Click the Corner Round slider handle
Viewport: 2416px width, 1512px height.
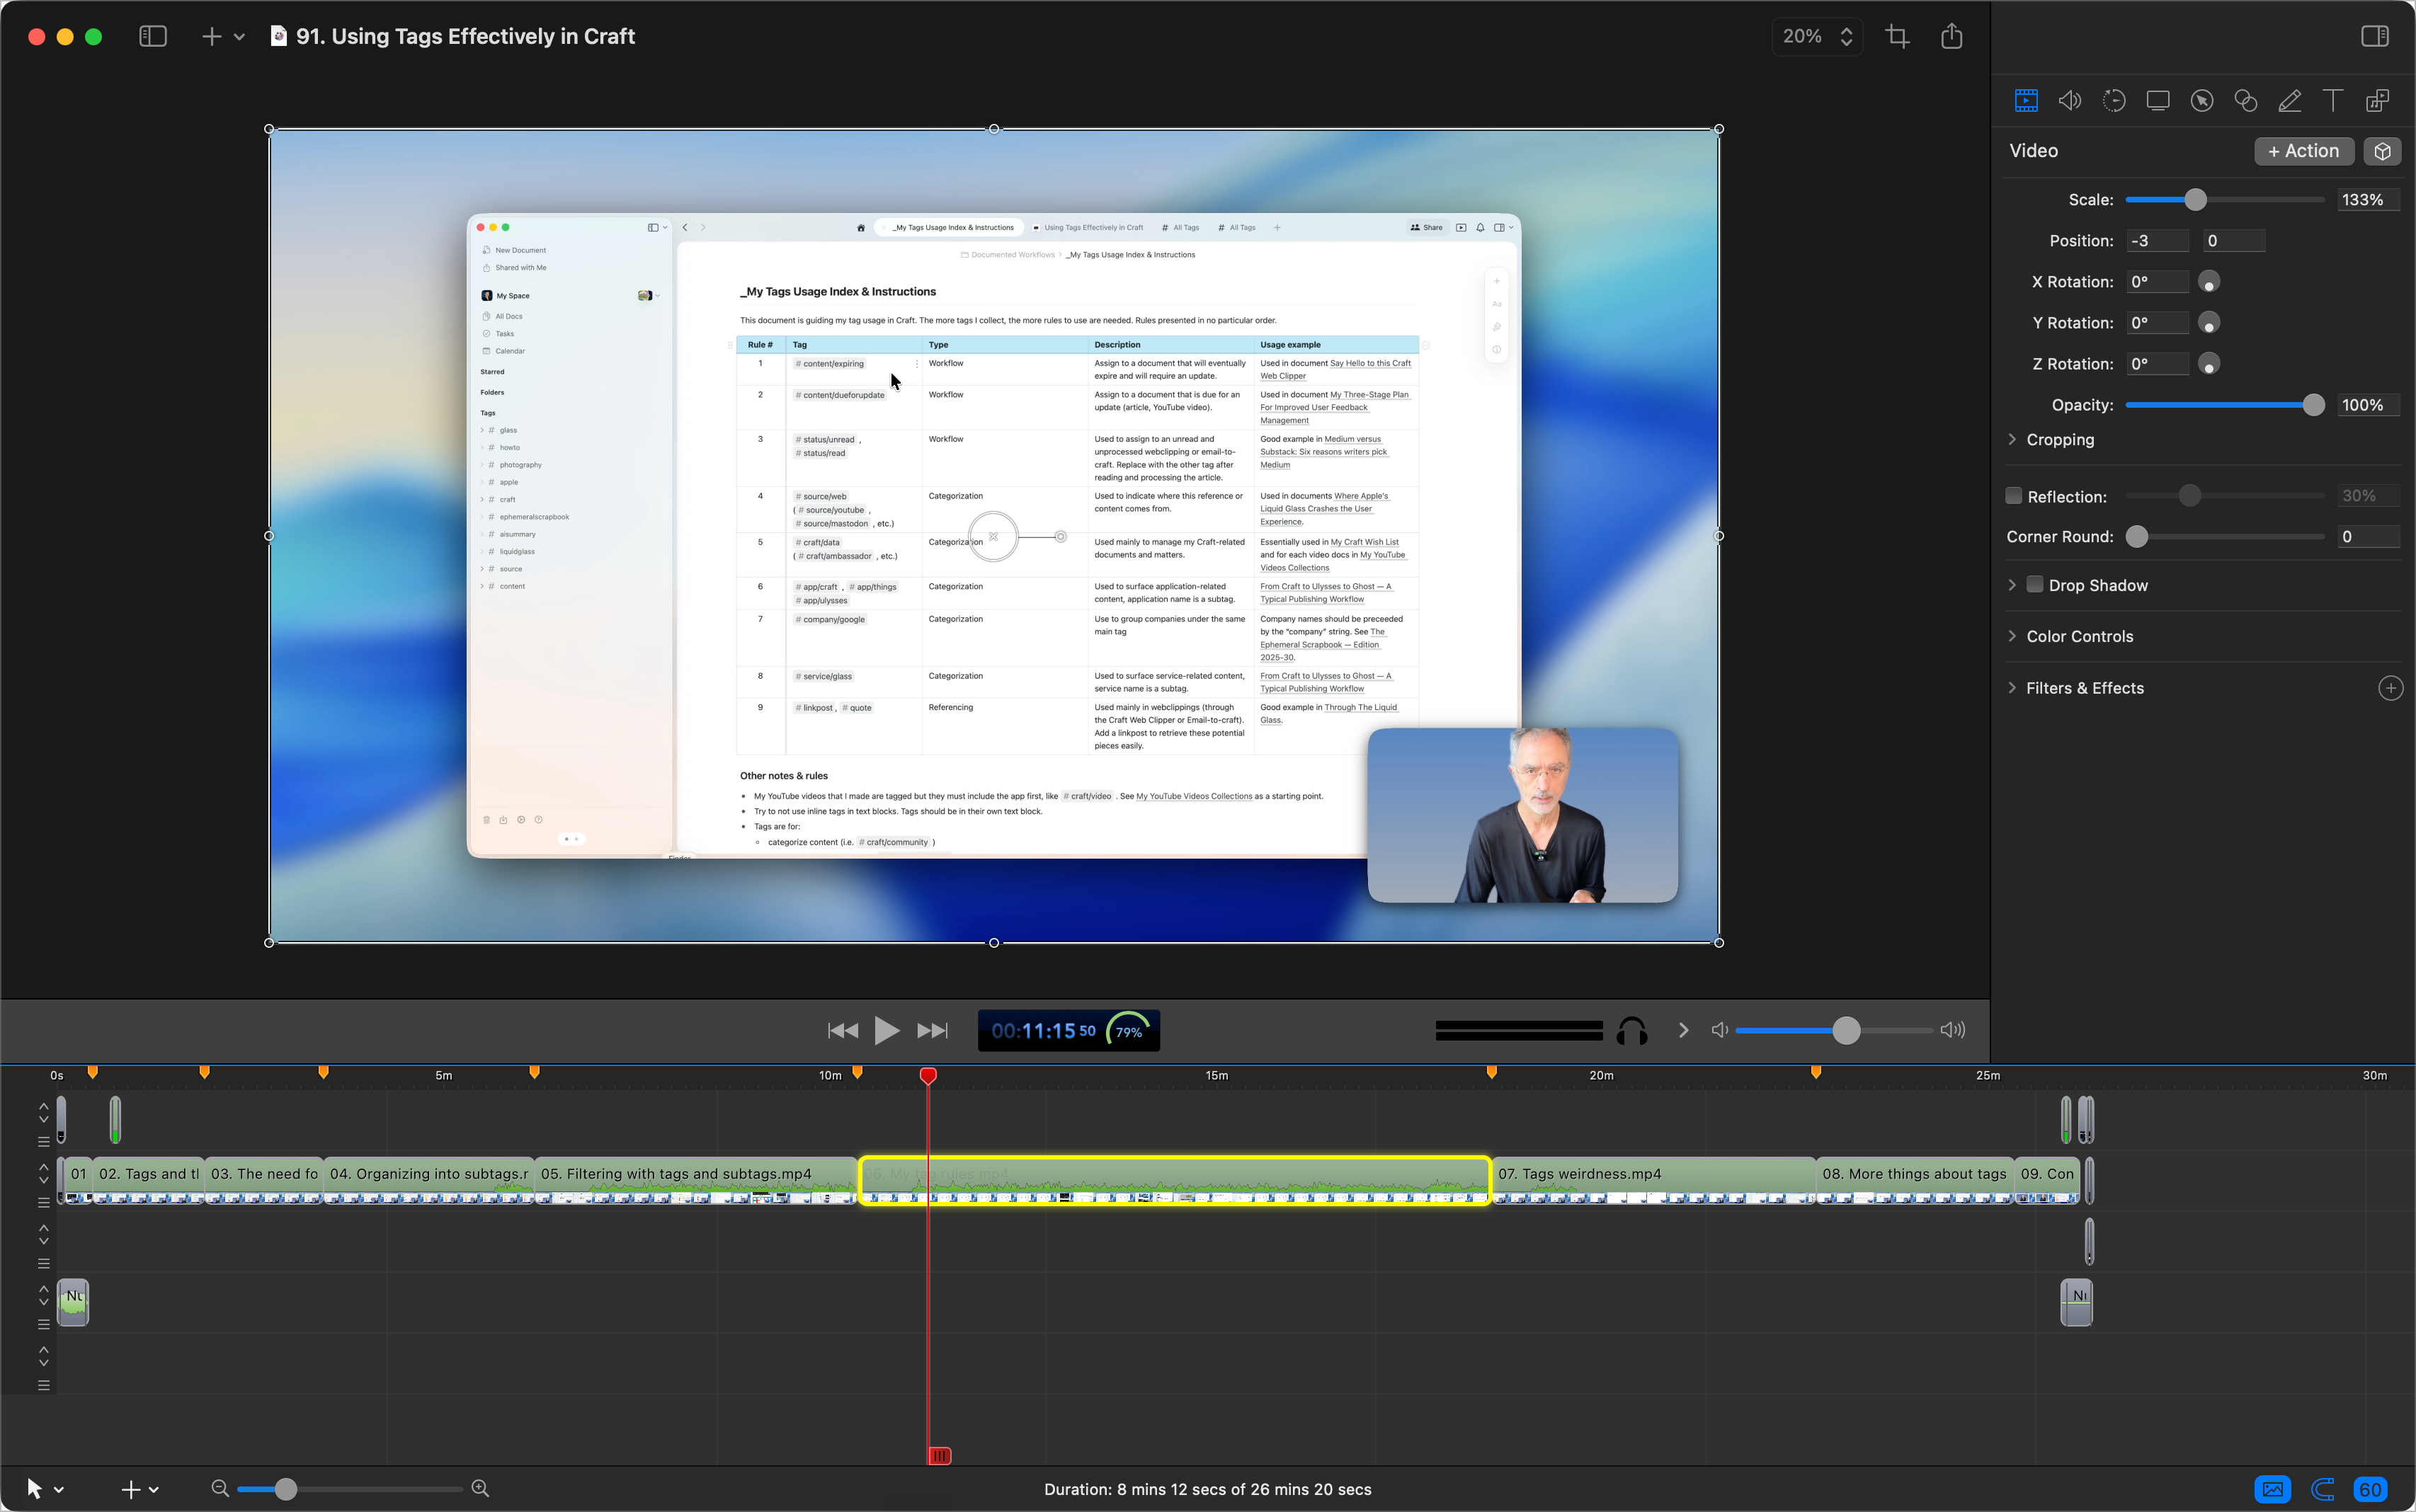(x=2137, y=537)
